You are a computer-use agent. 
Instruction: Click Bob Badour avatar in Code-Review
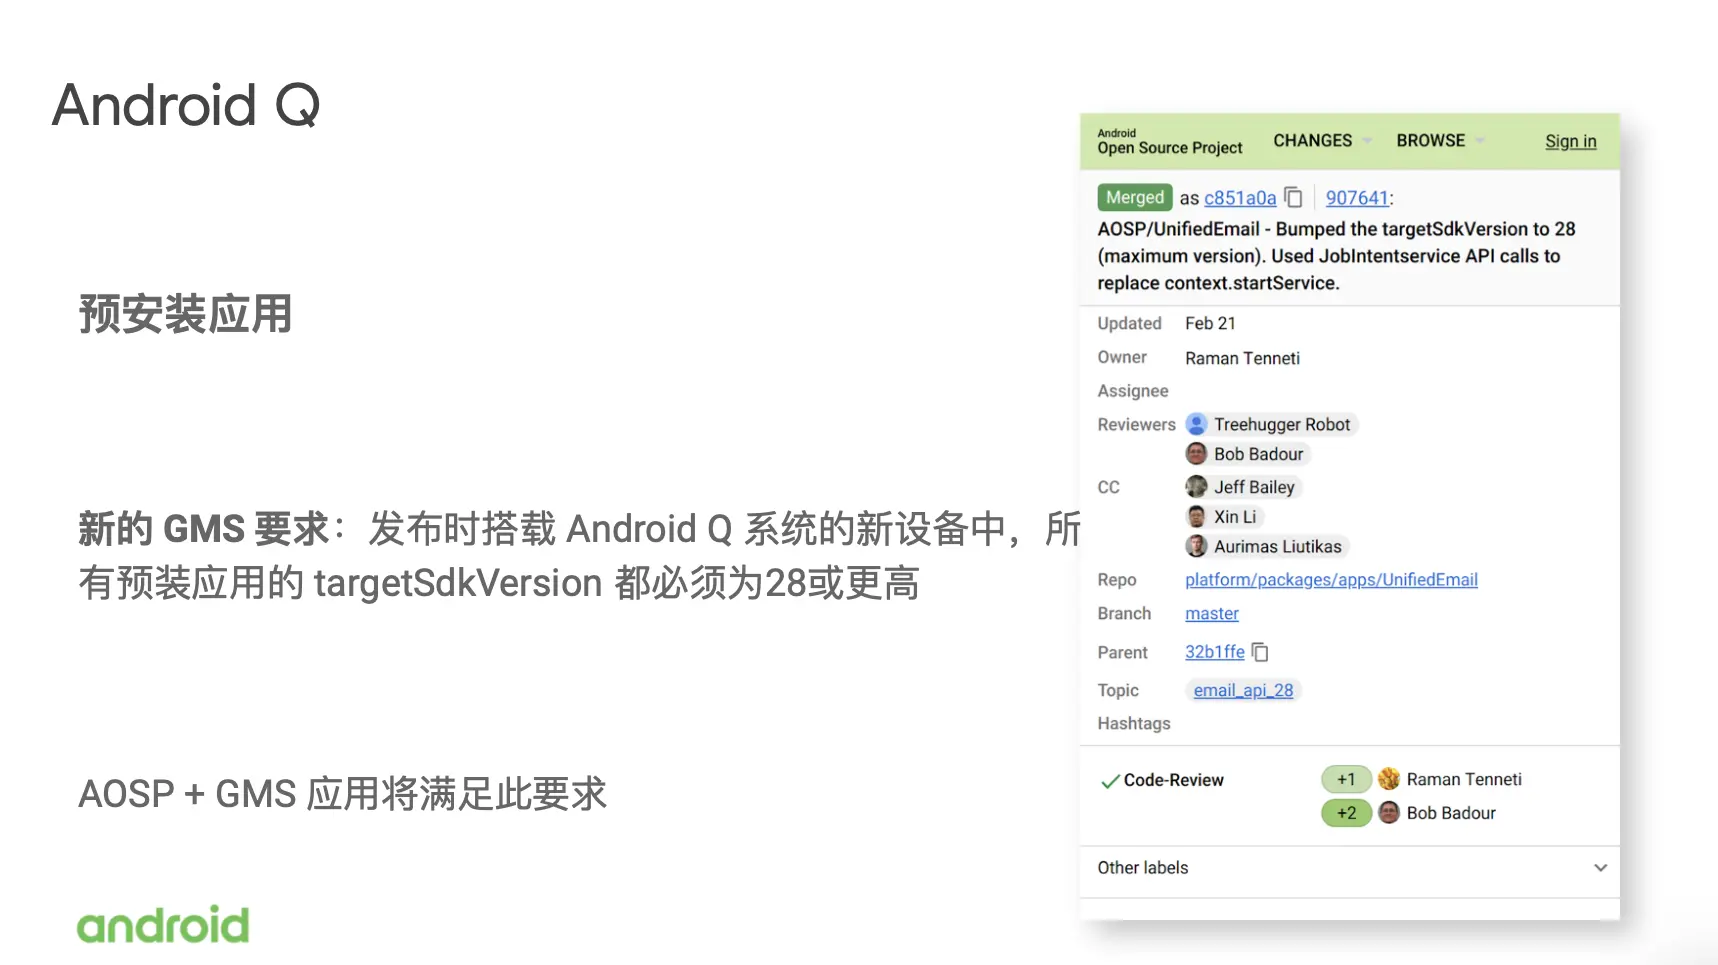[x=1389, y=813]
